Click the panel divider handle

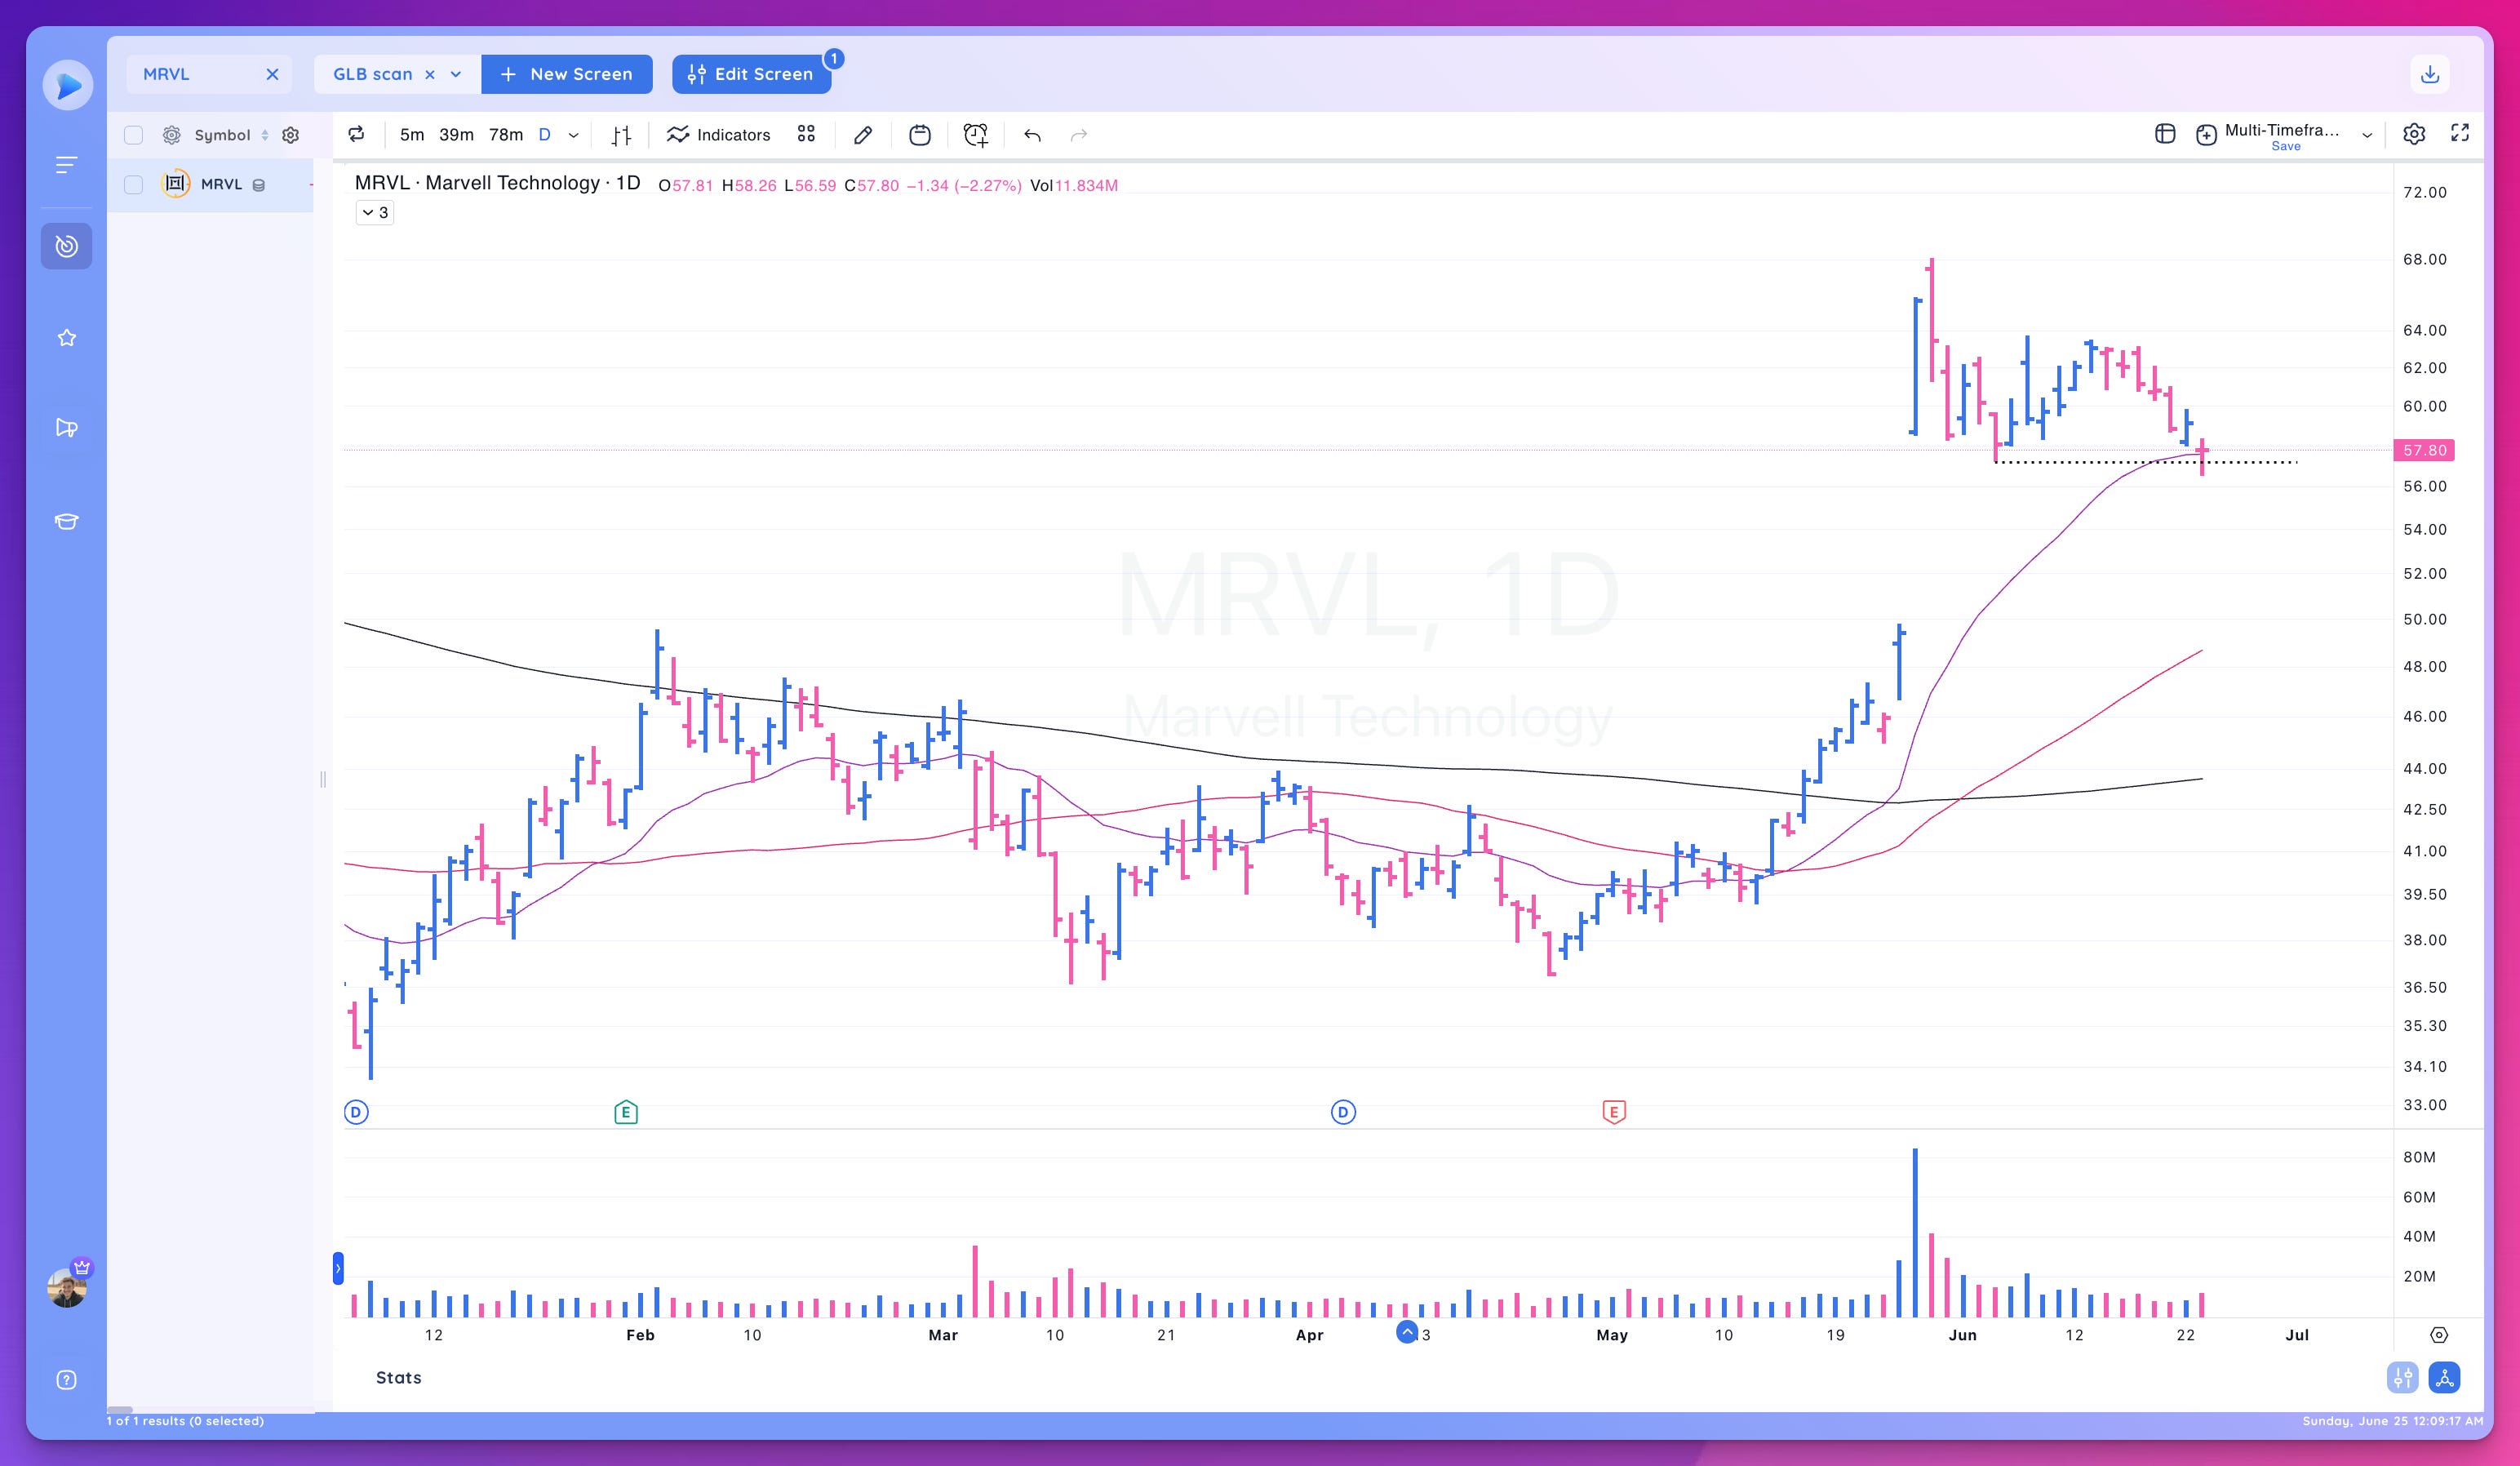point(323,779)
